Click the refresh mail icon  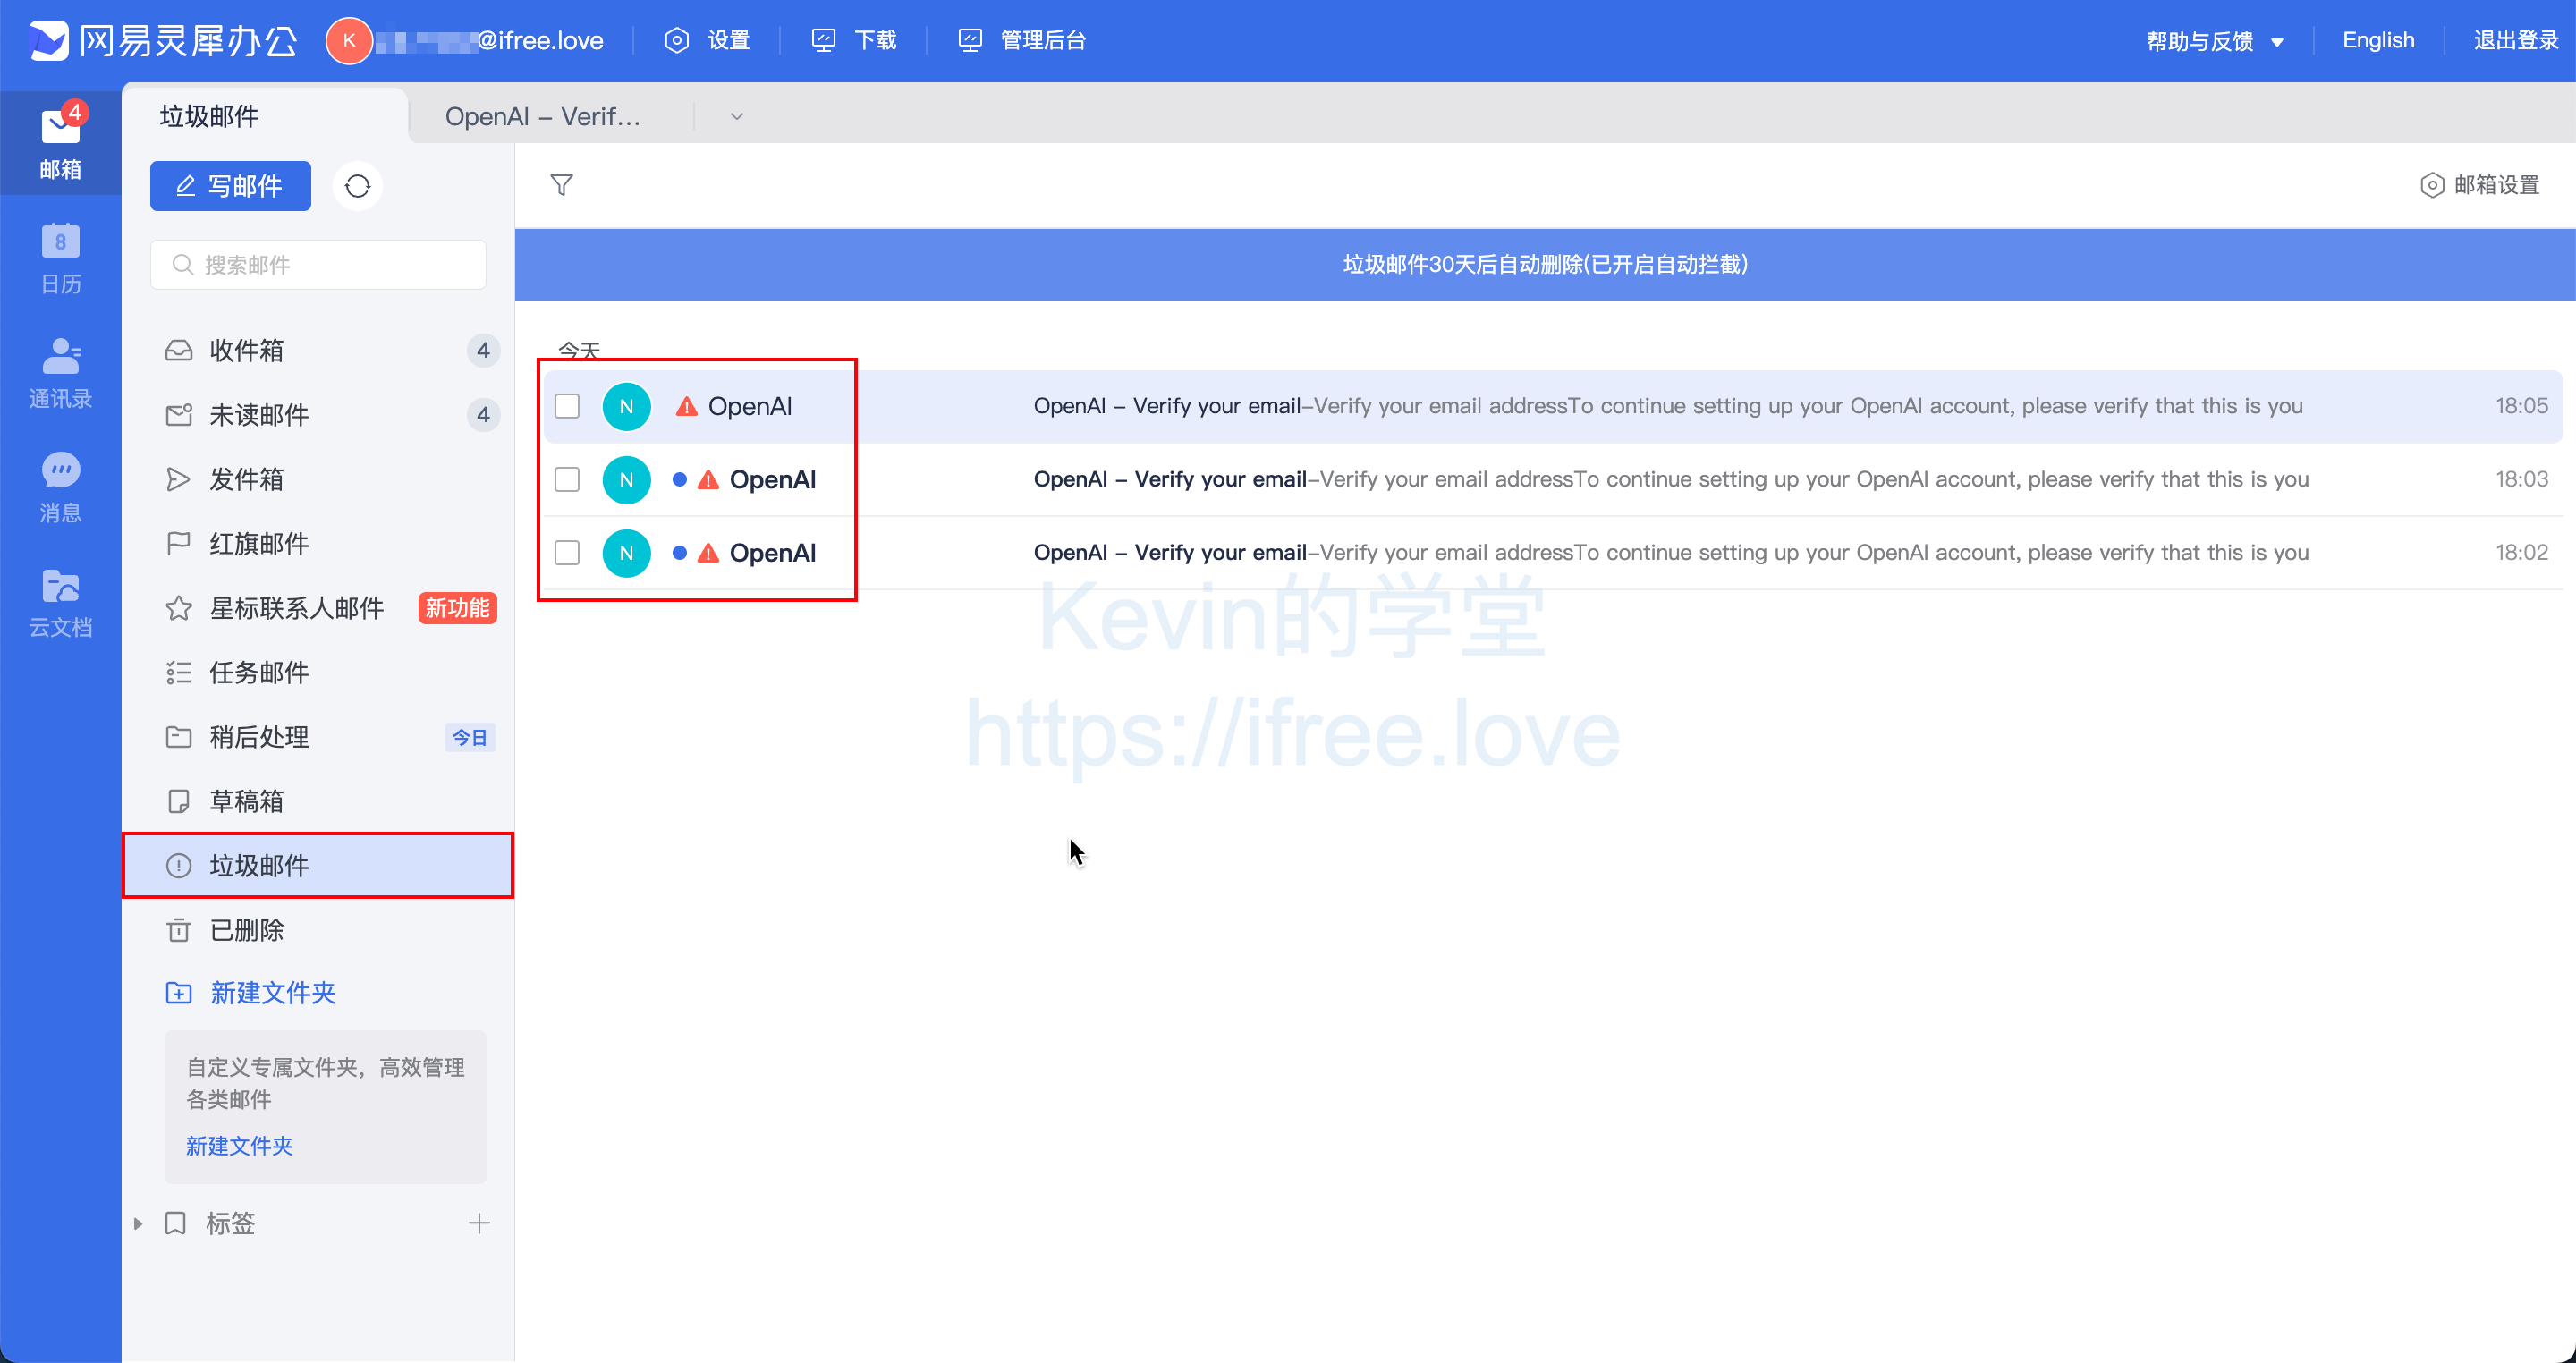[x=357, y=186]
